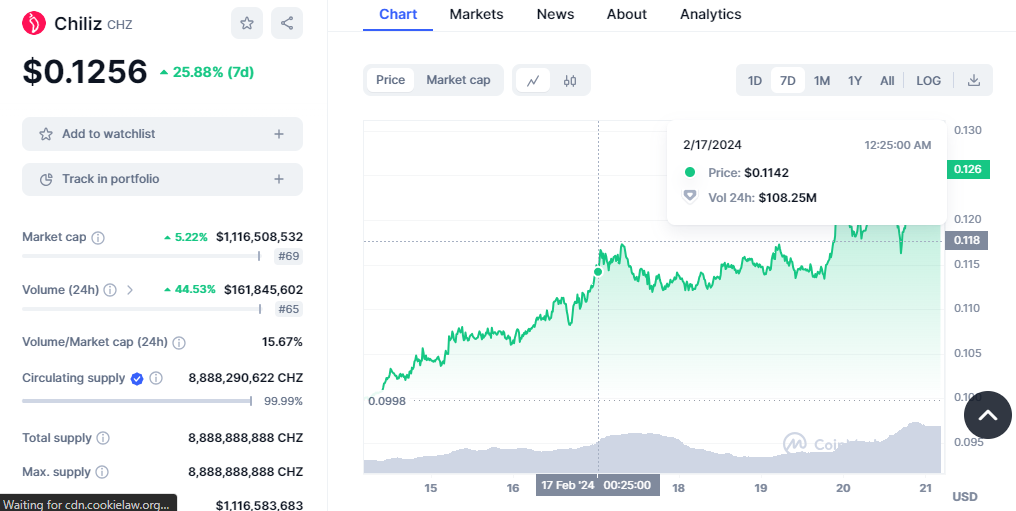
Task: Click the $1,116,583,683 value
Action: 259,505
